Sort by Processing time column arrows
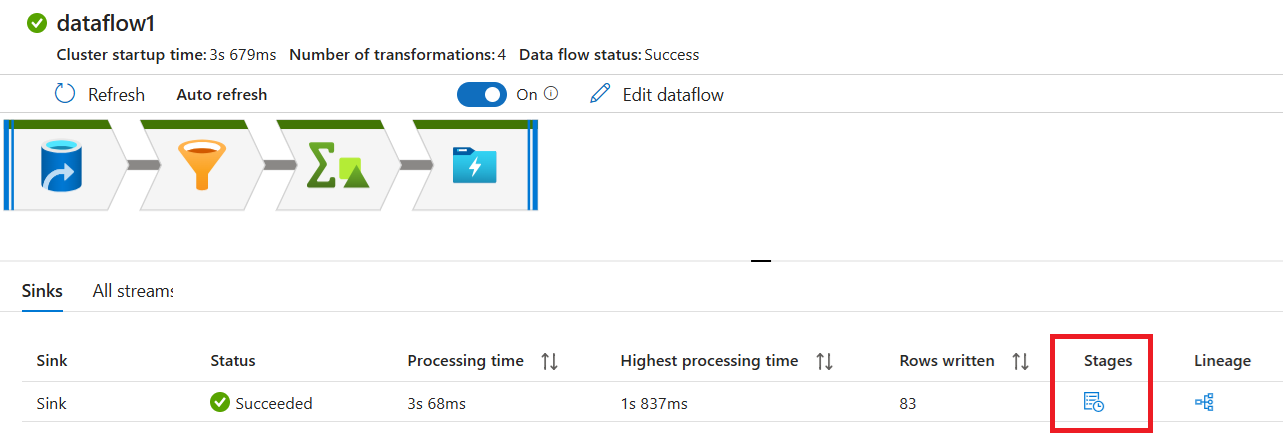This screenshot has width=1283, height=446. coord(549,361)
